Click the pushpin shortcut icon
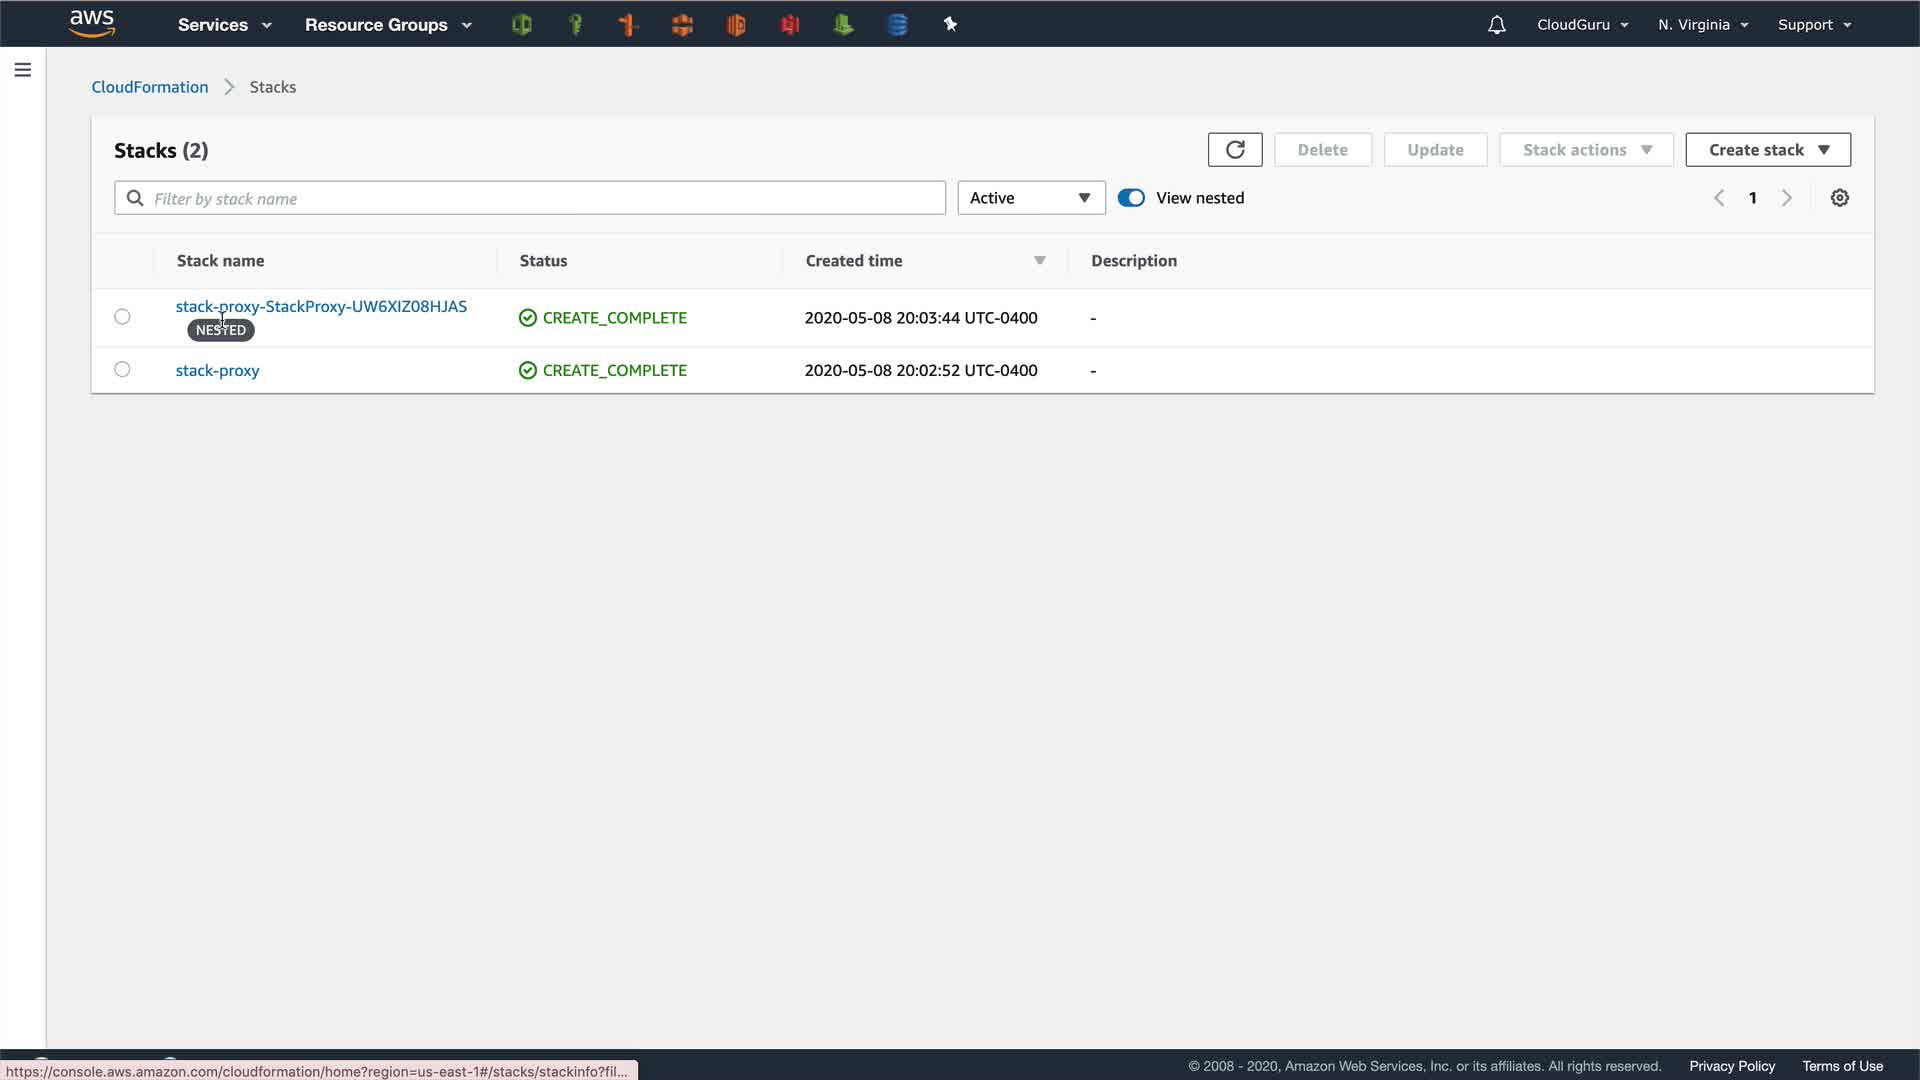This screenshot has height=1080, width=1920. pyautogui.click(x=950, y=25)
